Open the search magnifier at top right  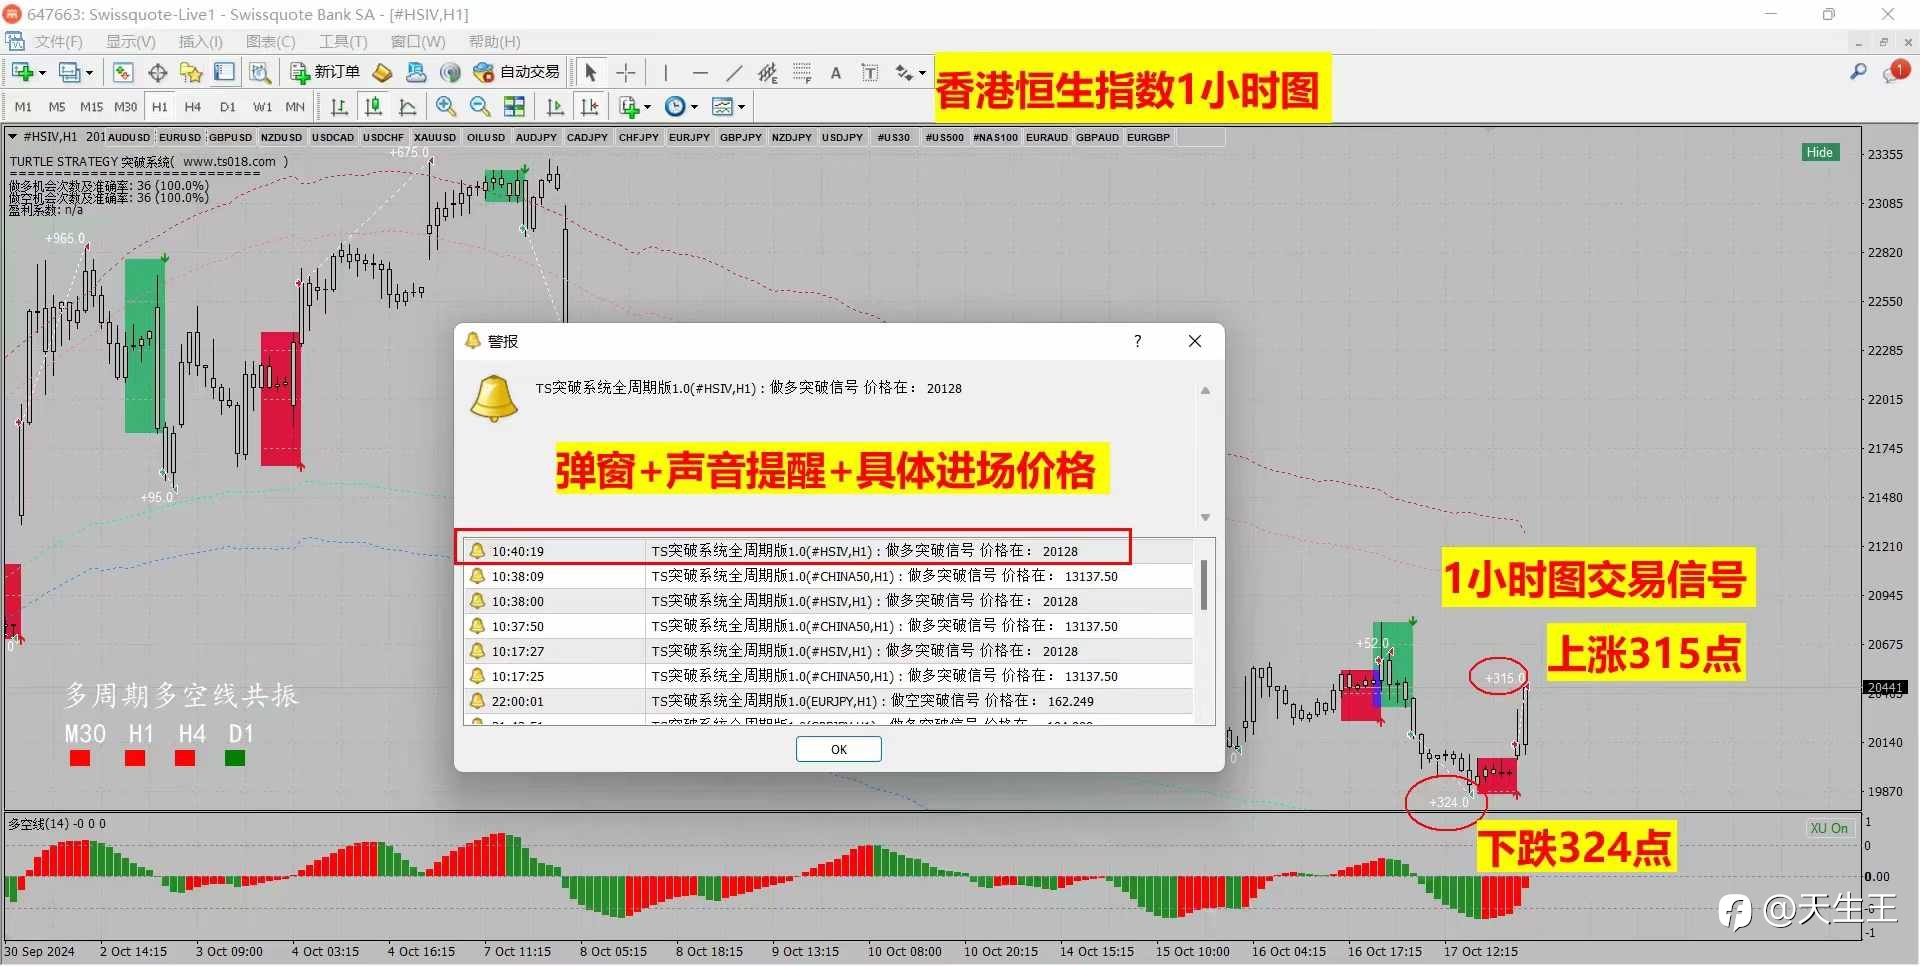pos(1858,72)
